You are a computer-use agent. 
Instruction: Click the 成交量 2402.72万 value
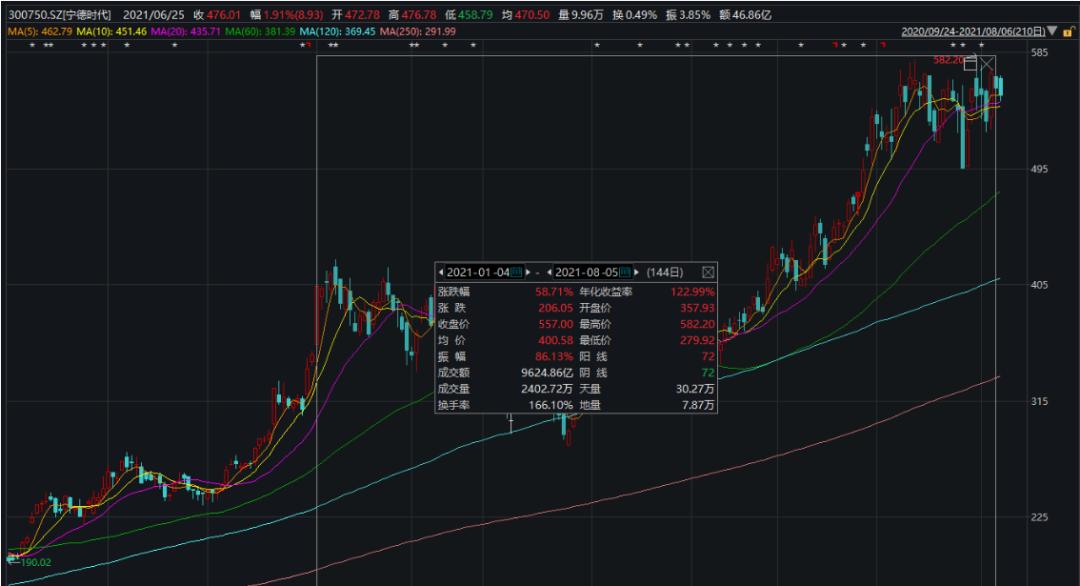[547, 388]
